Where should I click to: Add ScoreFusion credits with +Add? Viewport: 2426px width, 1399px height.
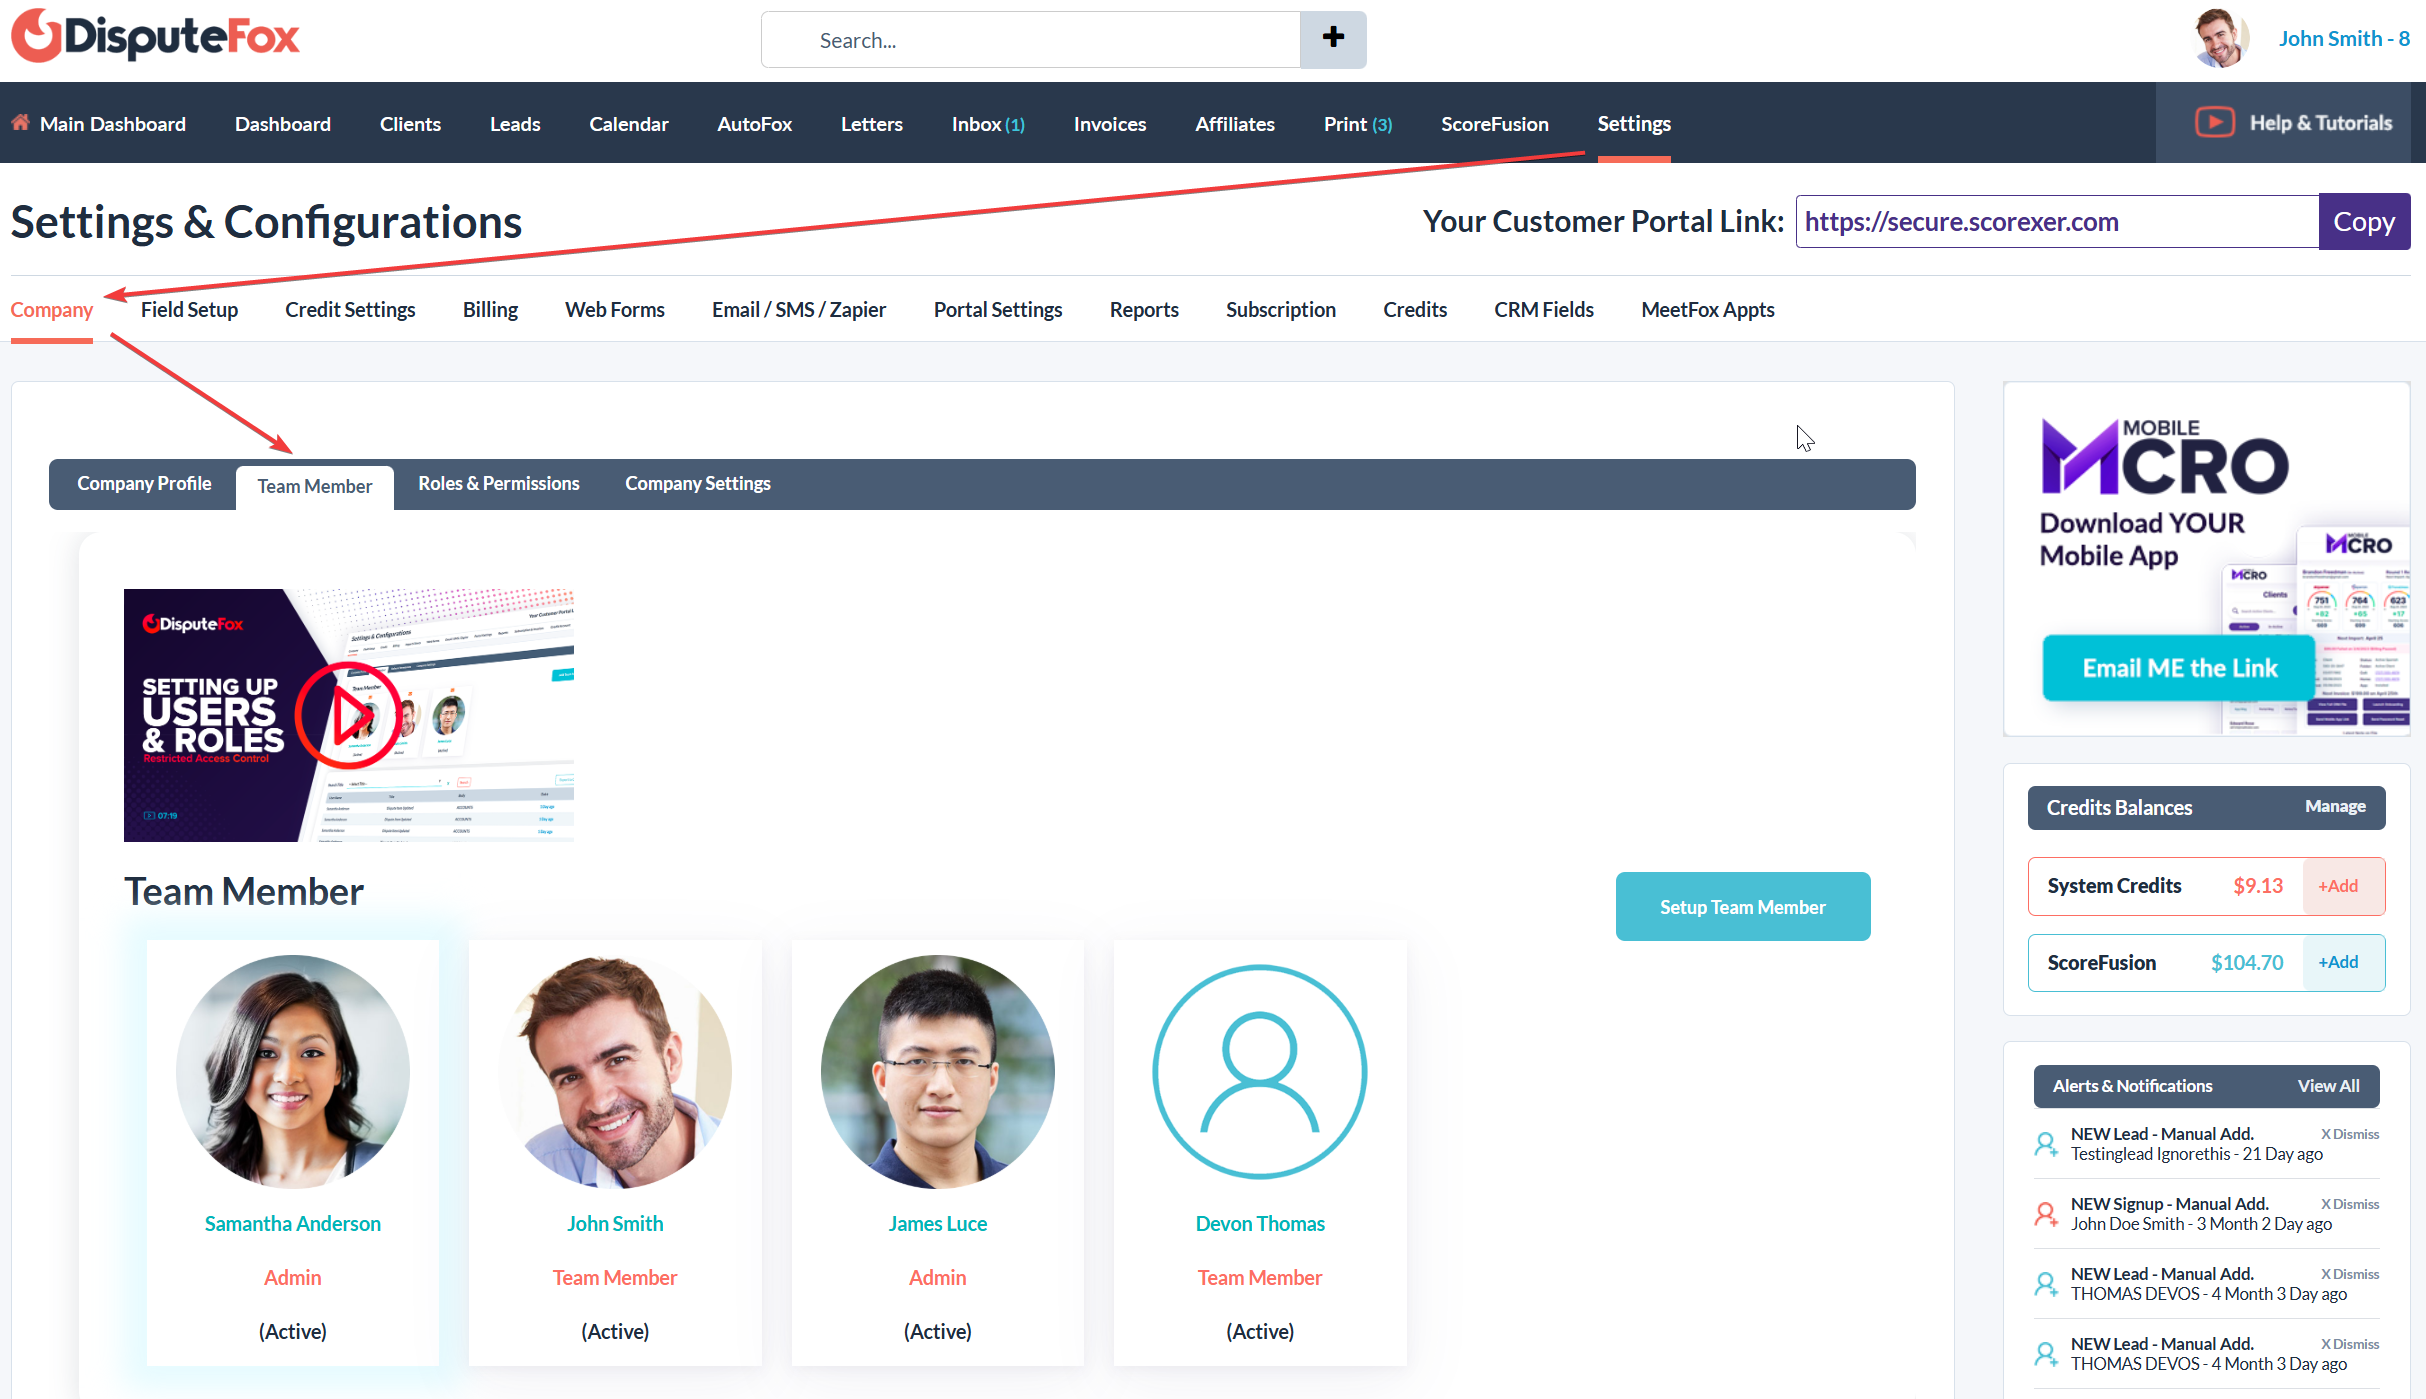click(2338, 962)
